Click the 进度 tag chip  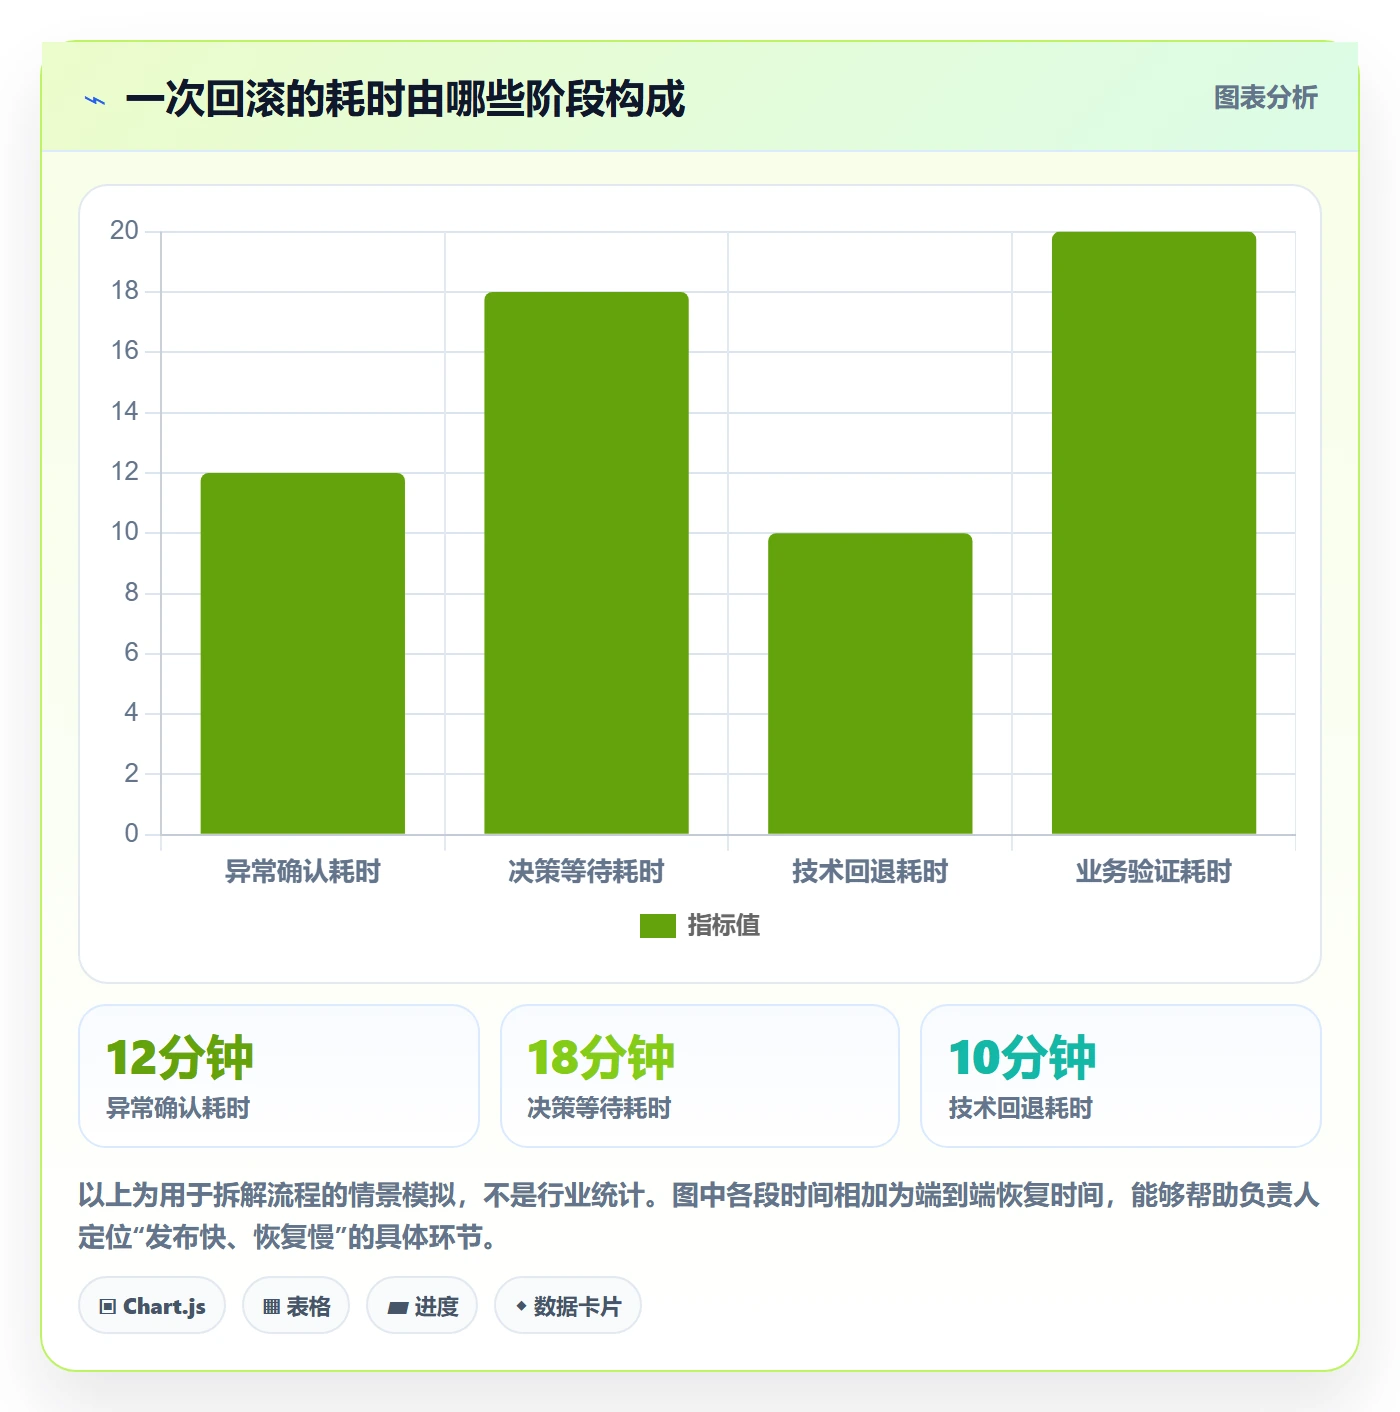(x=422, y=1306)
